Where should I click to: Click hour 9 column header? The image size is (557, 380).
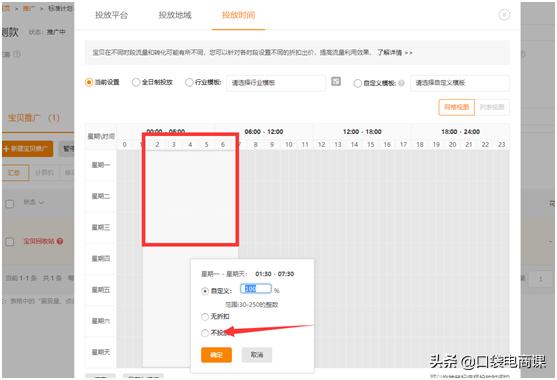pos(272,145)
